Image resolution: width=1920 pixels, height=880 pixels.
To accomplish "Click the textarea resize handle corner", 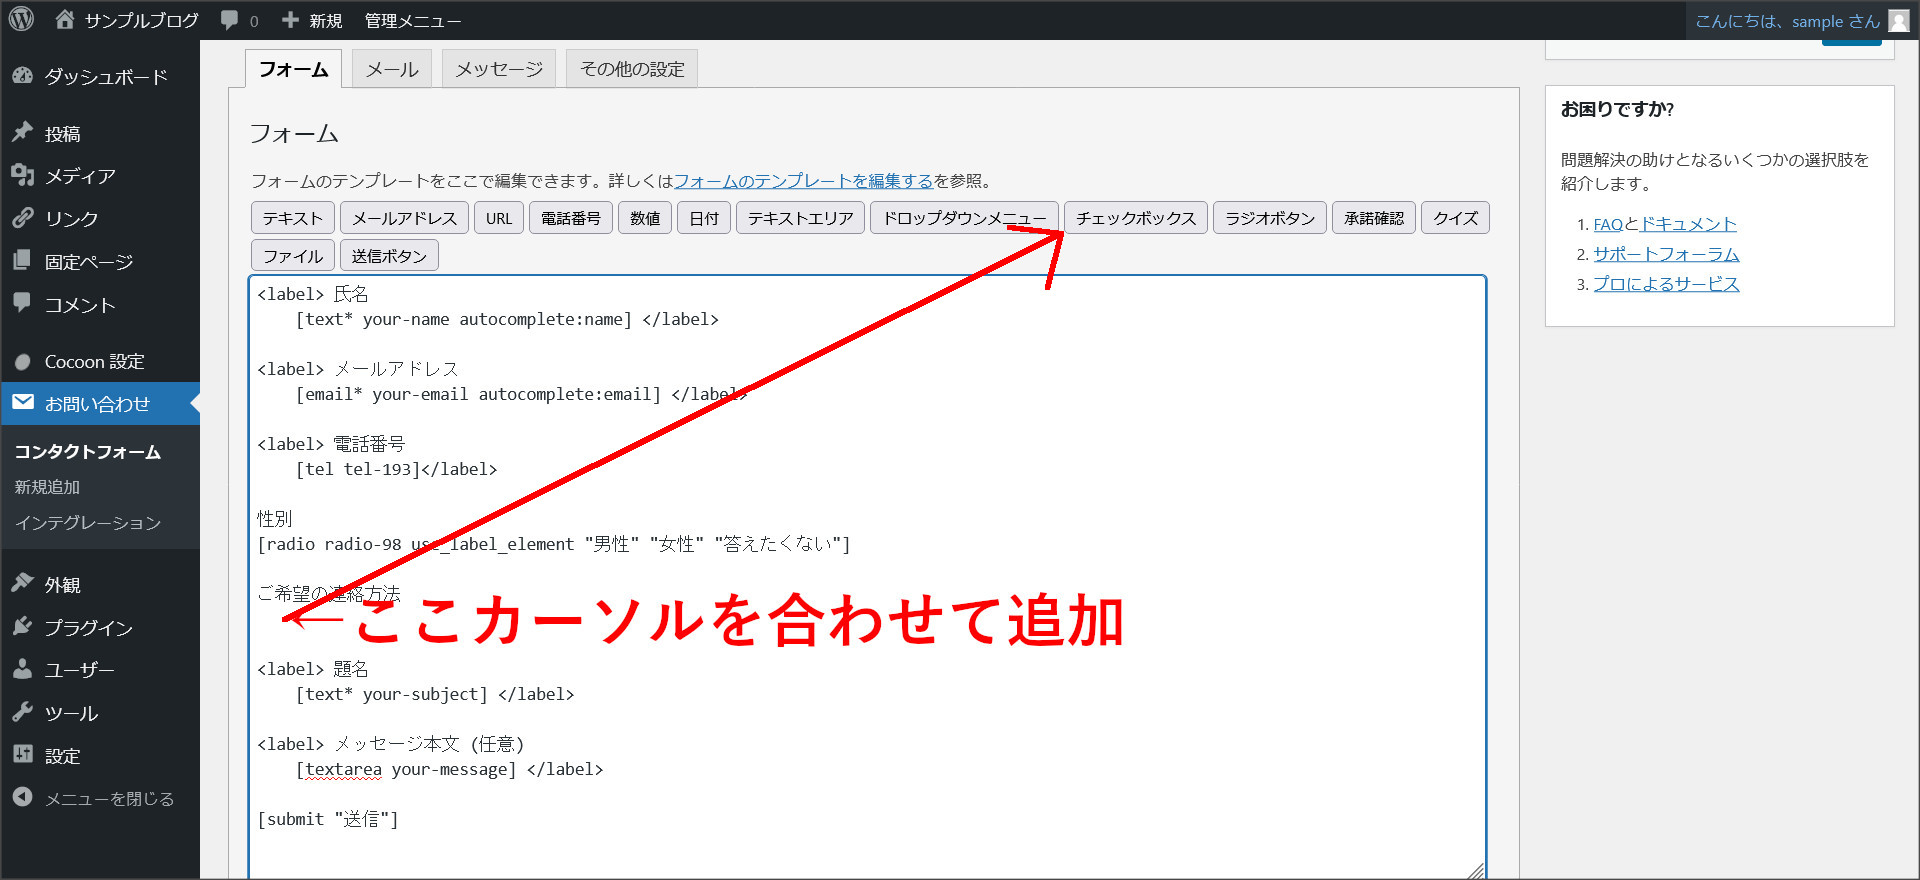I will coord(1476,871).
